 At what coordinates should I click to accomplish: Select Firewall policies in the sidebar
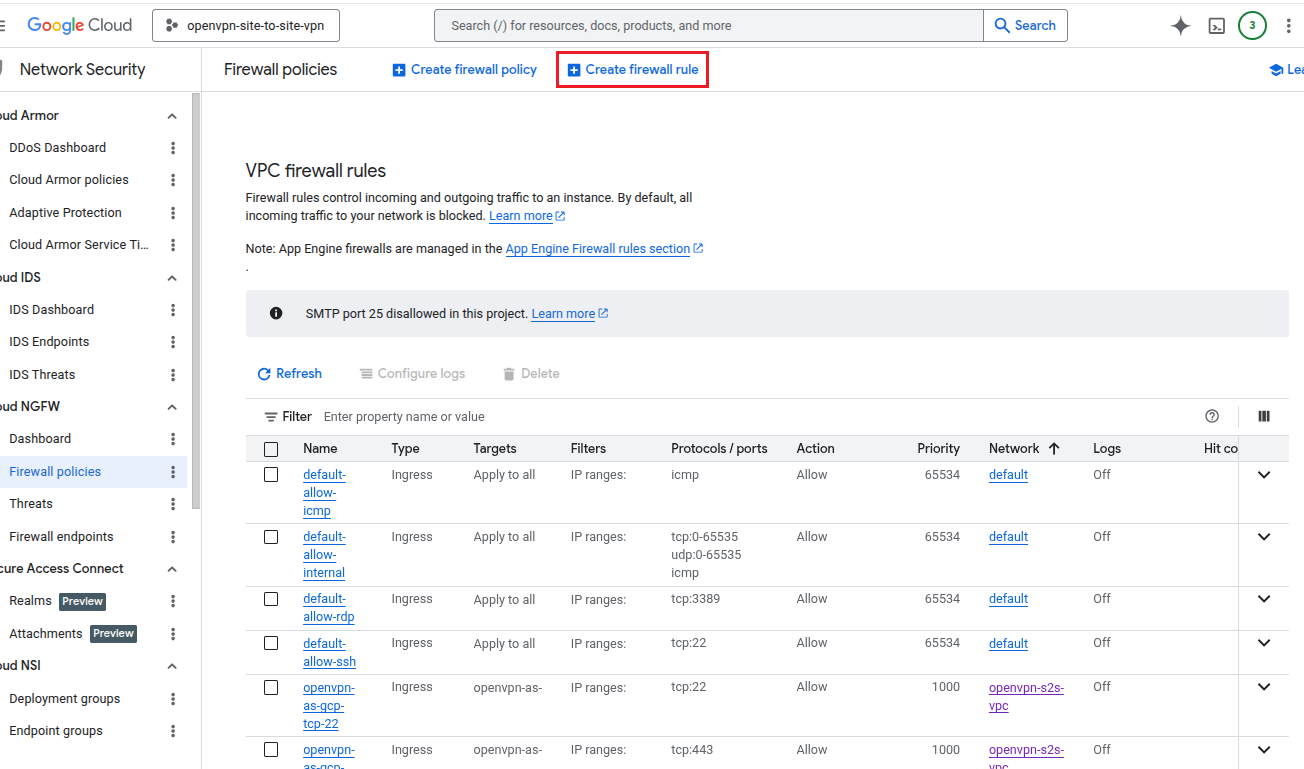pyautogui.click(x=55, y=472)
